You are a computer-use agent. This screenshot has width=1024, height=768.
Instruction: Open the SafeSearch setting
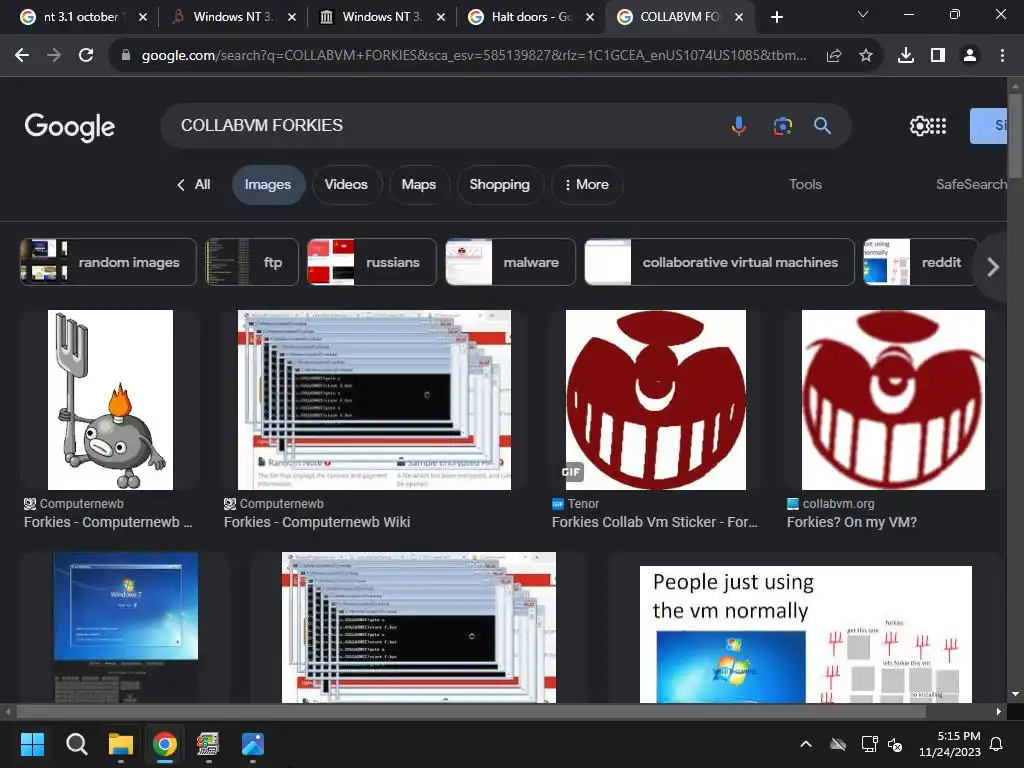972,185
